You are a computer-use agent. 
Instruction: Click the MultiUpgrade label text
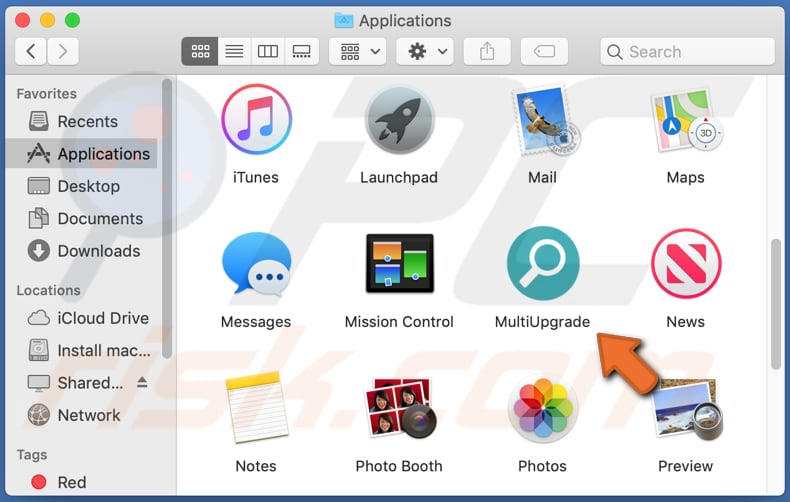(x=542, y=322)
